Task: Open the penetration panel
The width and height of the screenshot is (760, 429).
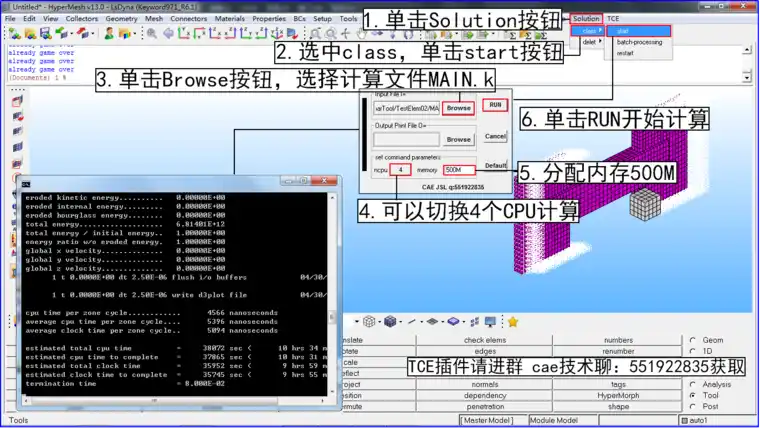Action: (484, 407)
